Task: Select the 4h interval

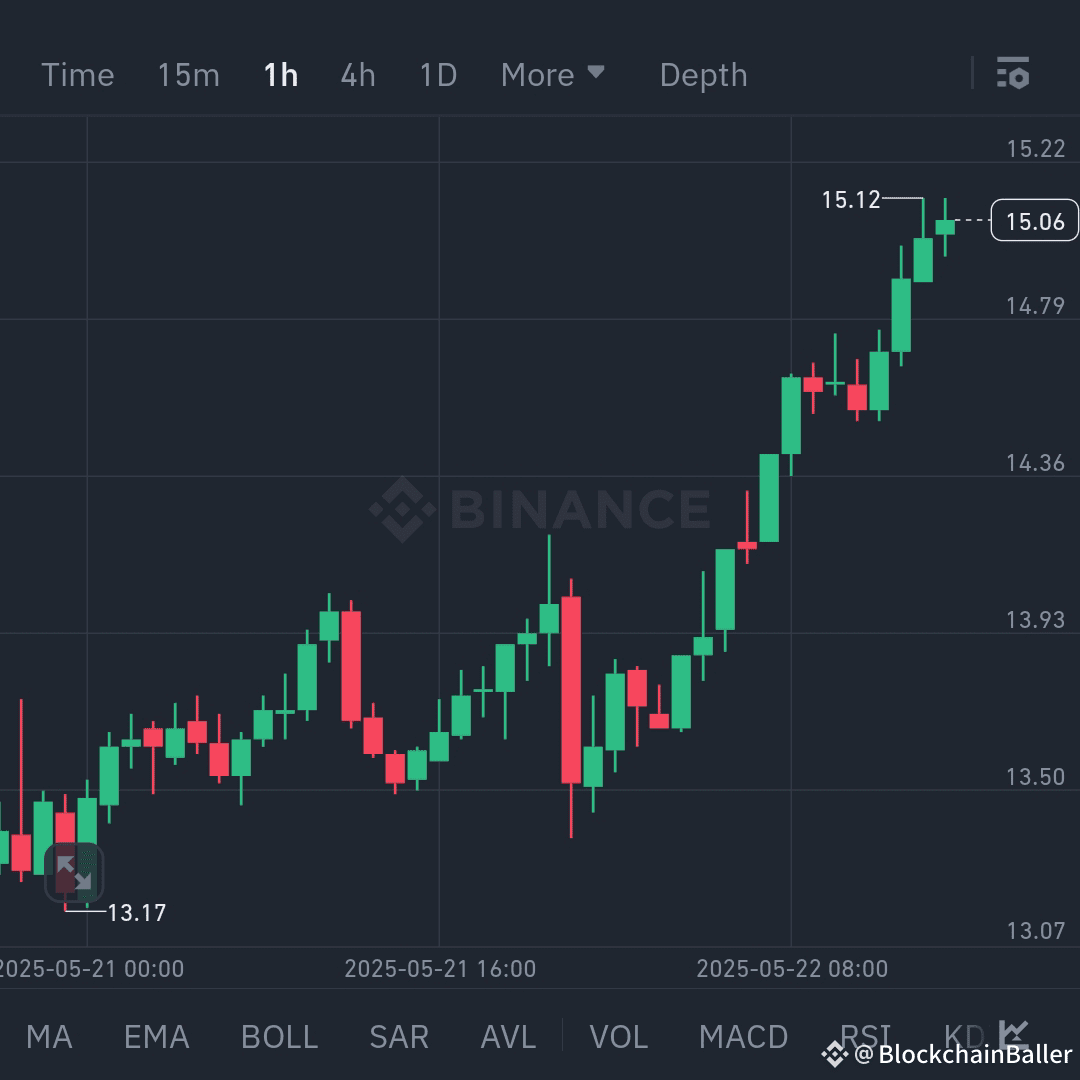Action: 357,74
